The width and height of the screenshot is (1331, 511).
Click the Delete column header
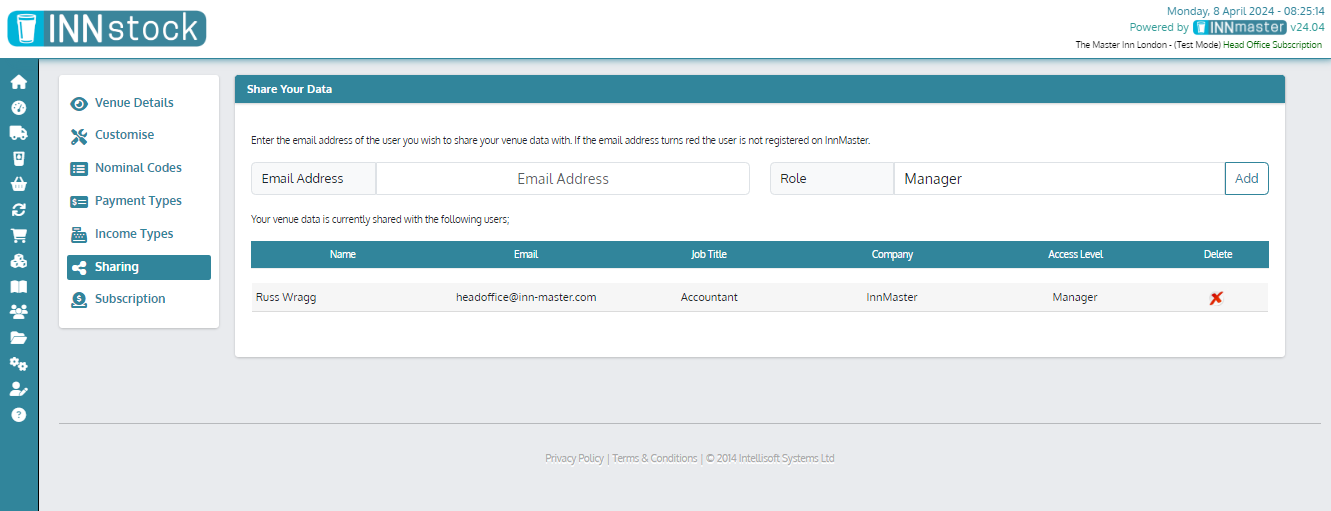click(x=1218, y=254)
